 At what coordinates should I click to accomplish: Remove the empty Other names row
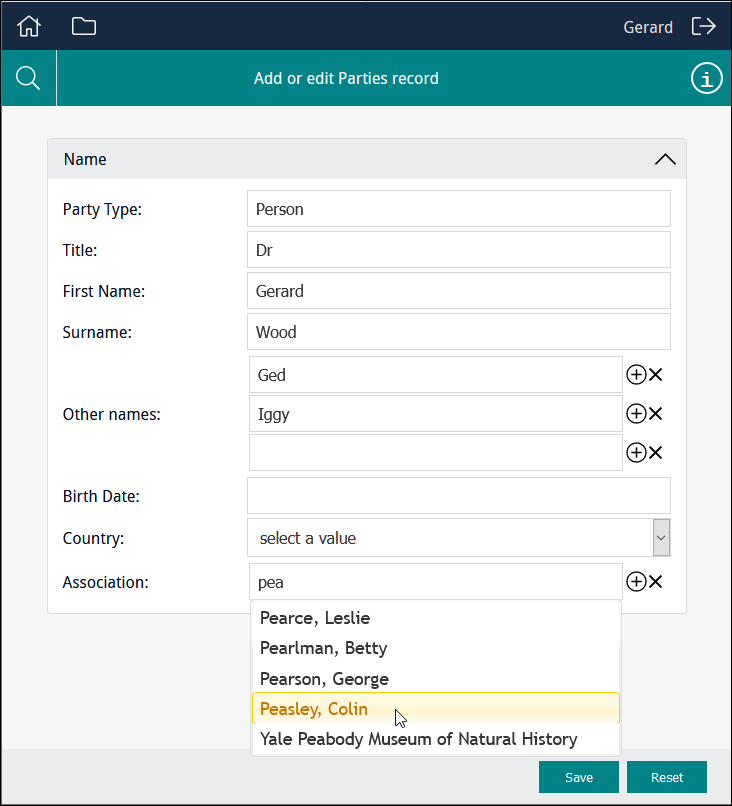pyautogui.click(x=656, y=453)
